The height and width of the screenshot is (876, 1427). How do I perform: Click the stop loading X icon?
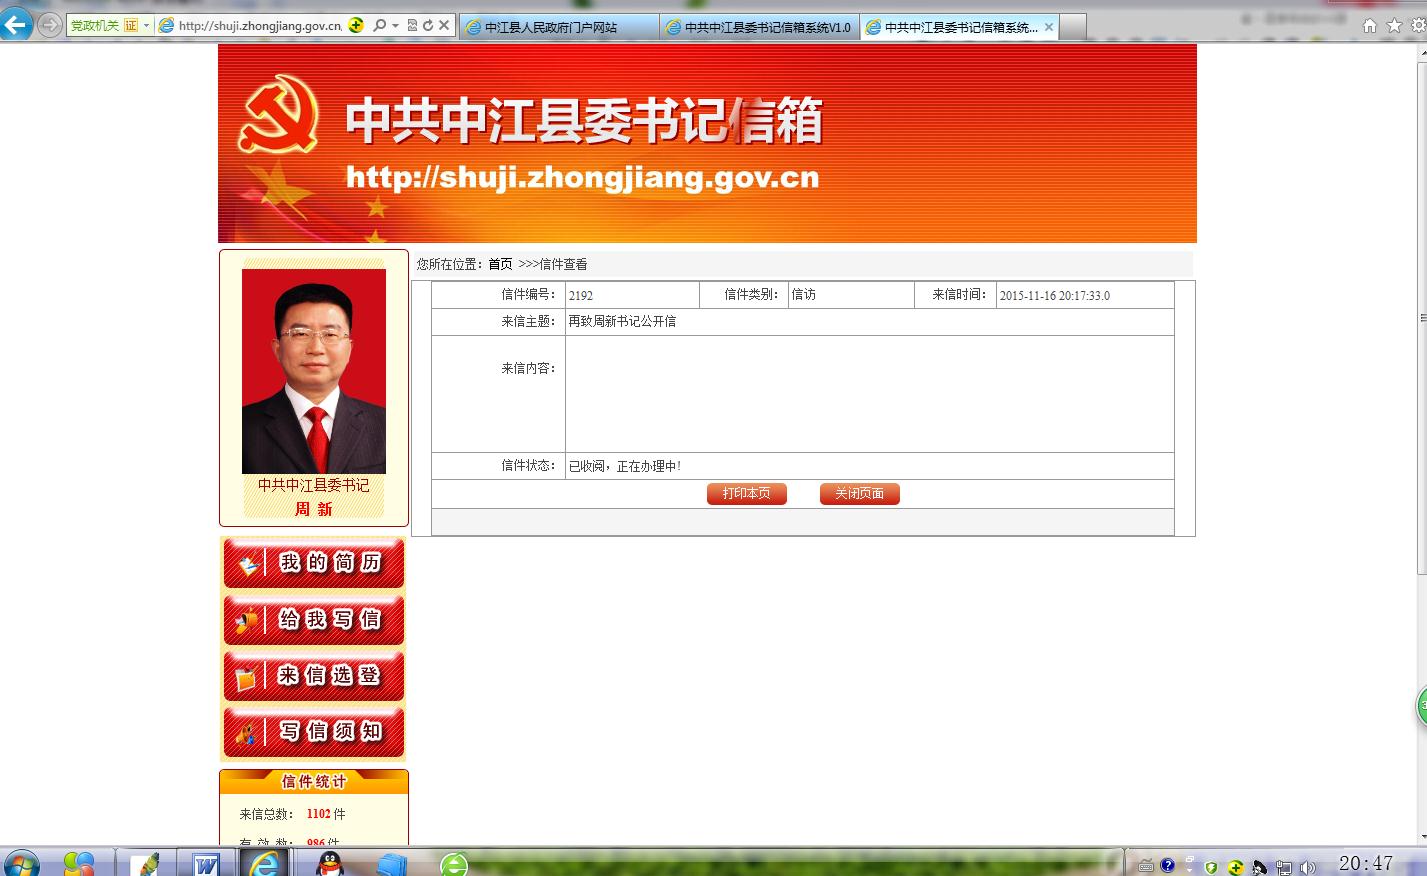click(x=444, y=26)
